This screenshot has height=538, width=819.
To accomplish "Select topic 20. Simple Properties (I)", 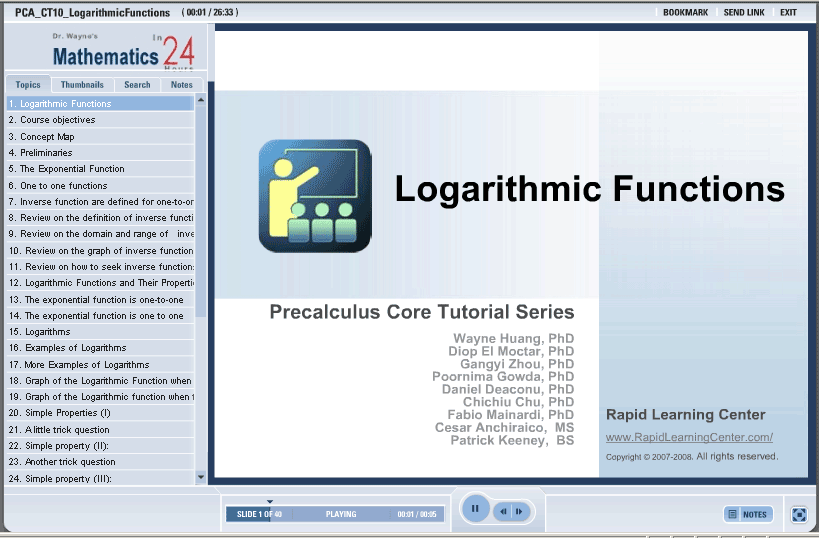I will point(100,413).
